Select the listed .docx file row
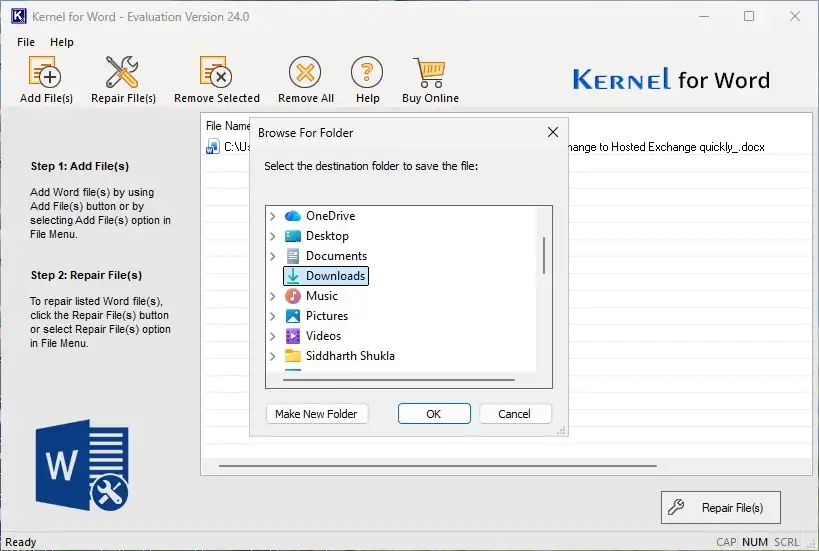This screenshot has width=819, height=551. pos(507,147)
